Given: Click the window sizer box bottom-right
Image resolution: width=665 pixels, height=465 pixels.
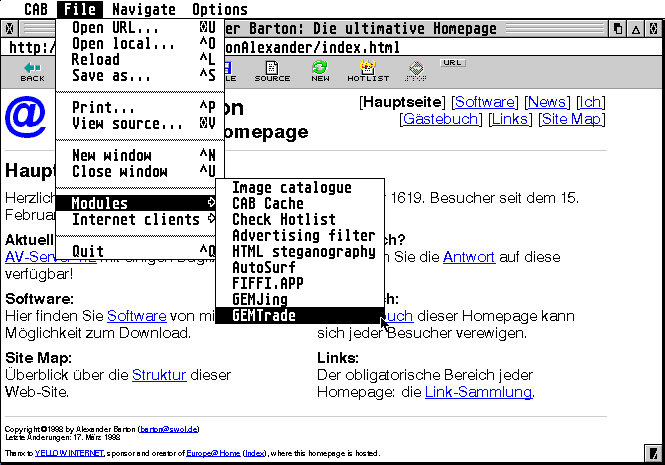Looking at the screenshot, I should tap(654, 452).
